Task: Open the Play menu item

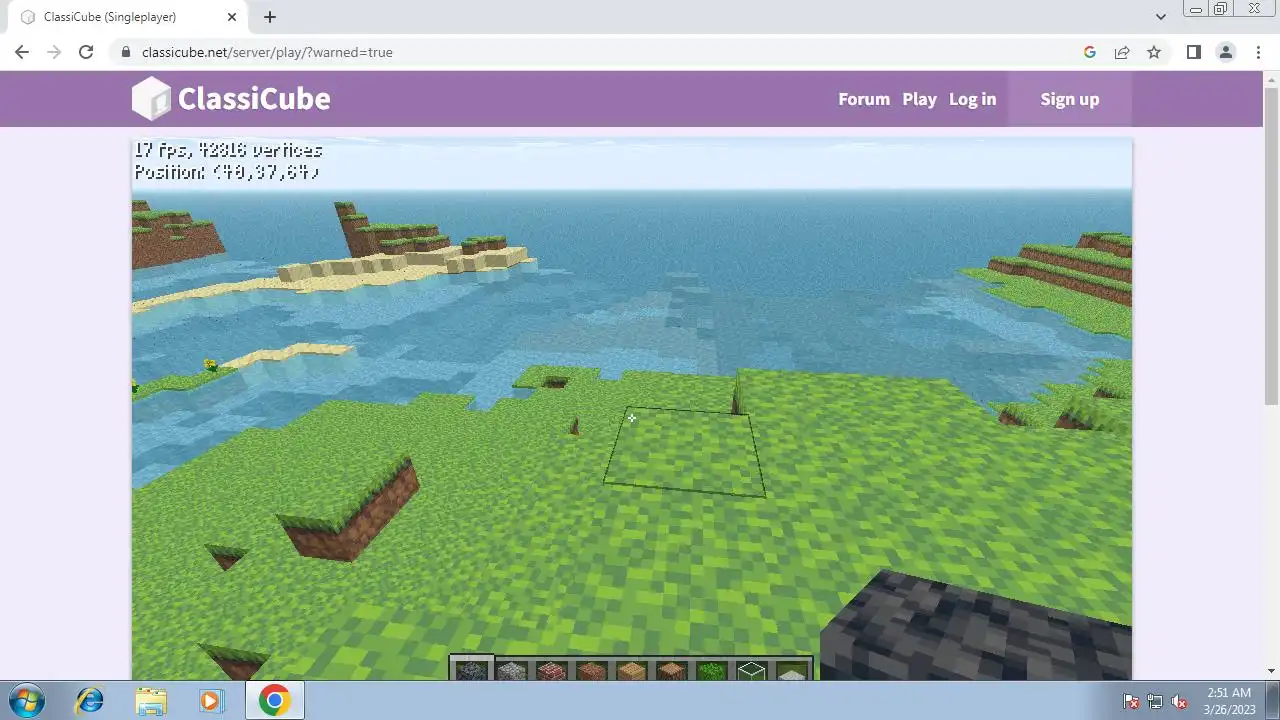Action: 919,99
